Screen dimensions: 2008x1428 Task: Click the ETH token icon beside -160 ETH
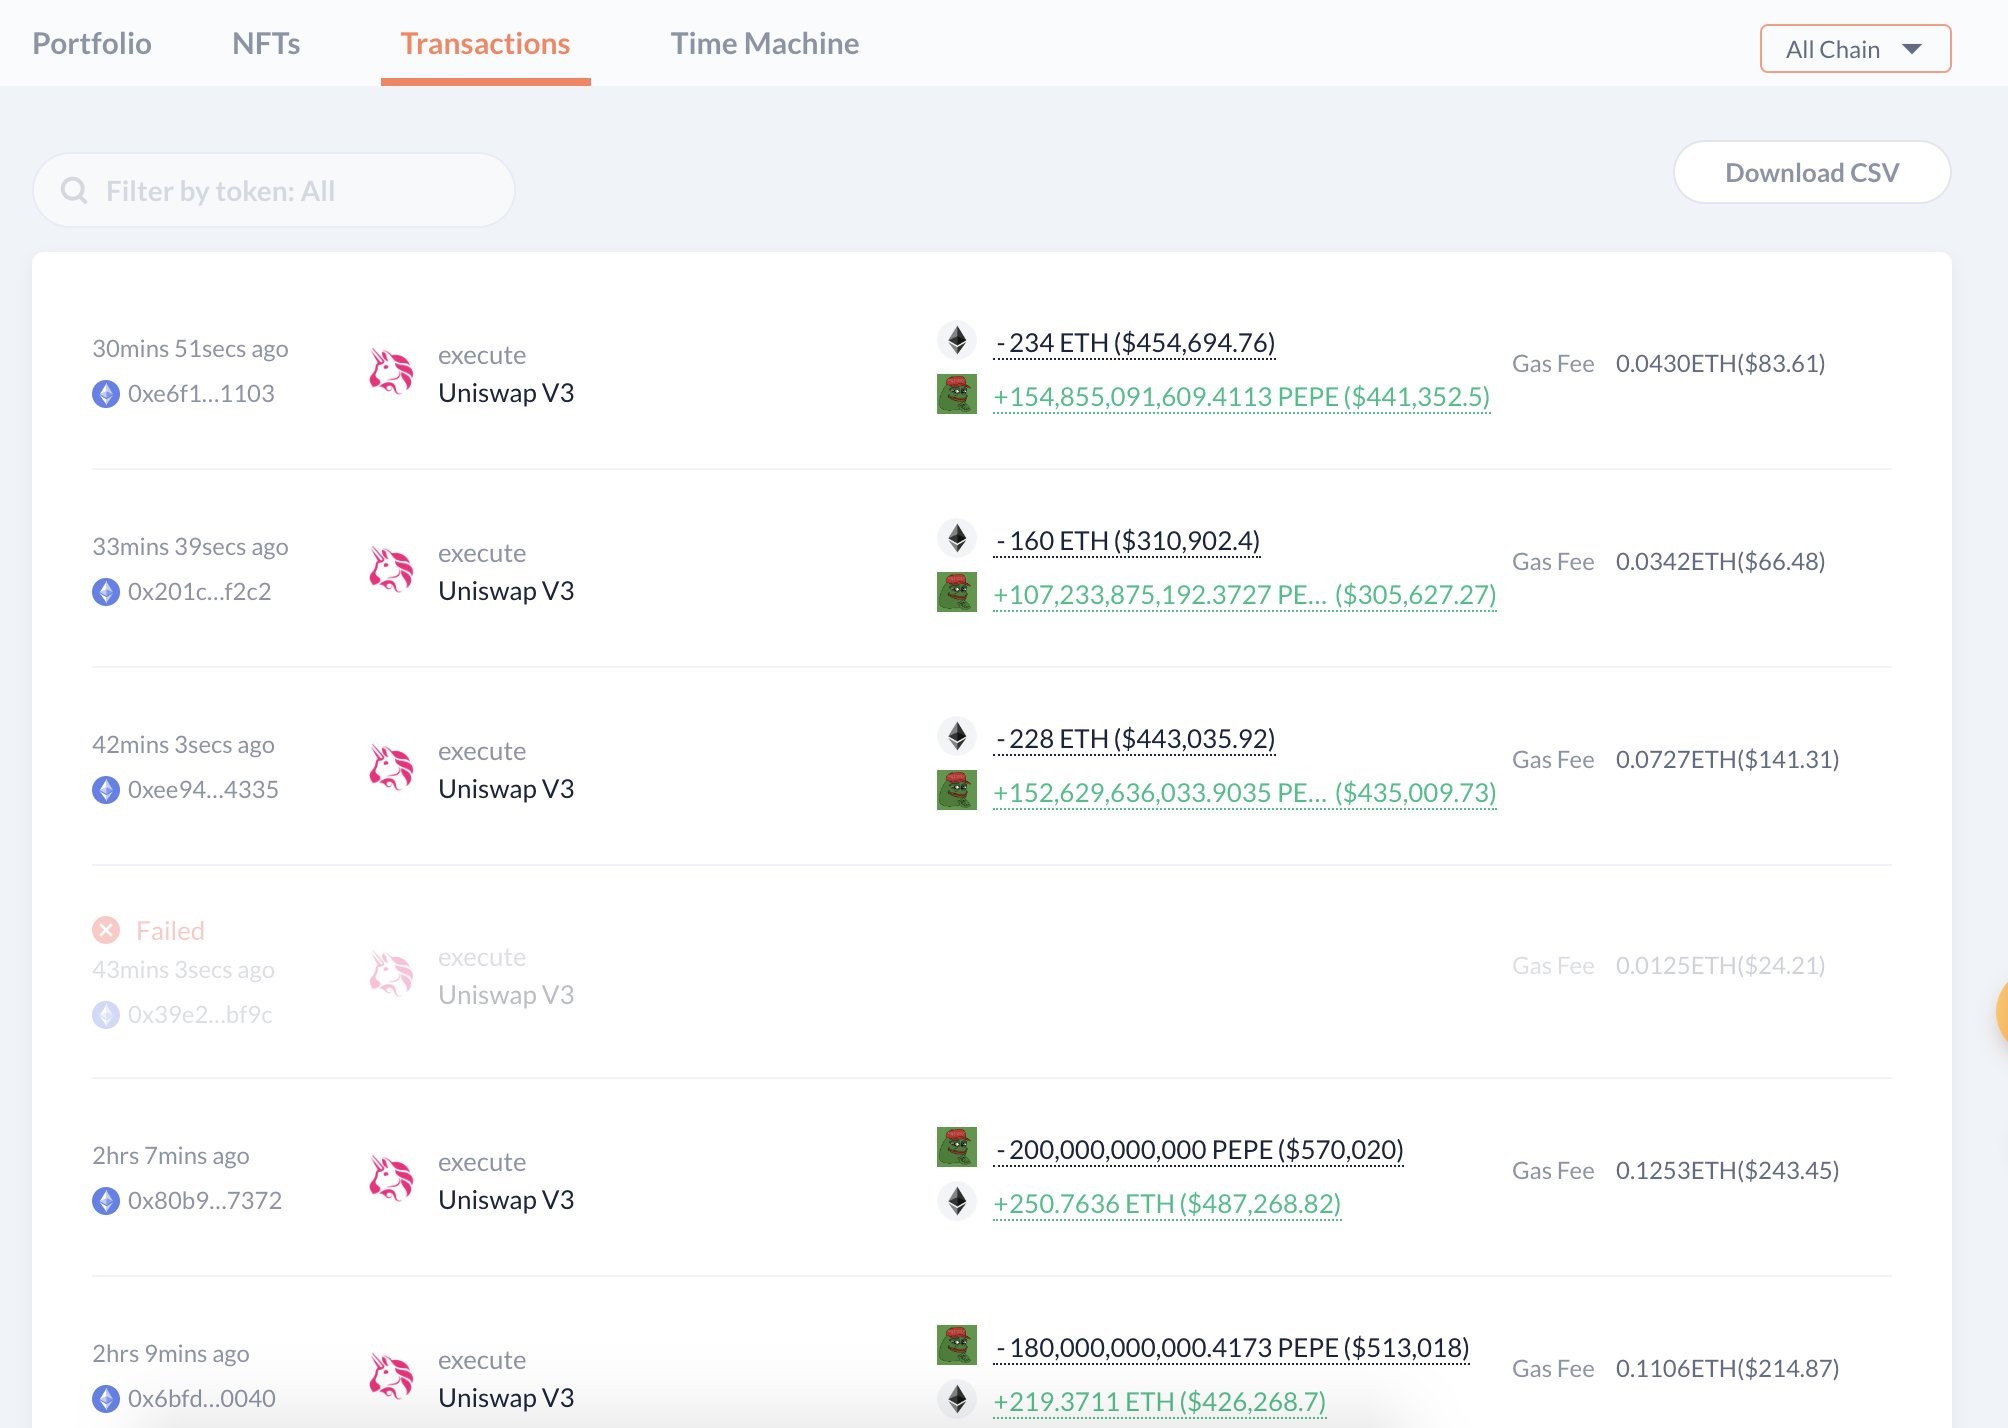[957, 539]
